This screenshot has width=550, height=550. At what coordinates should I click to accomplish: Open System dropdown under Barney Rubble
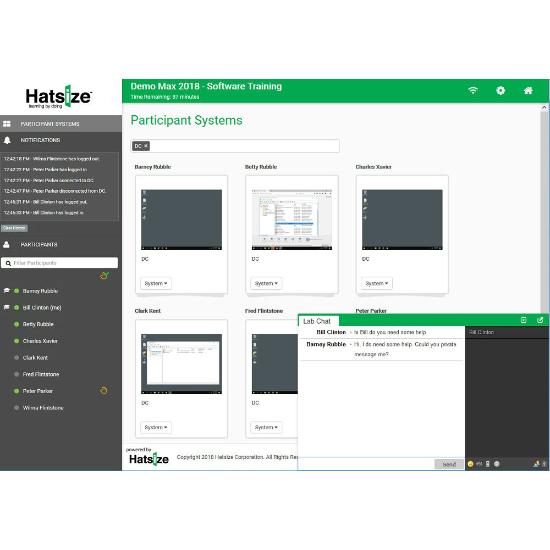(156, 283)
